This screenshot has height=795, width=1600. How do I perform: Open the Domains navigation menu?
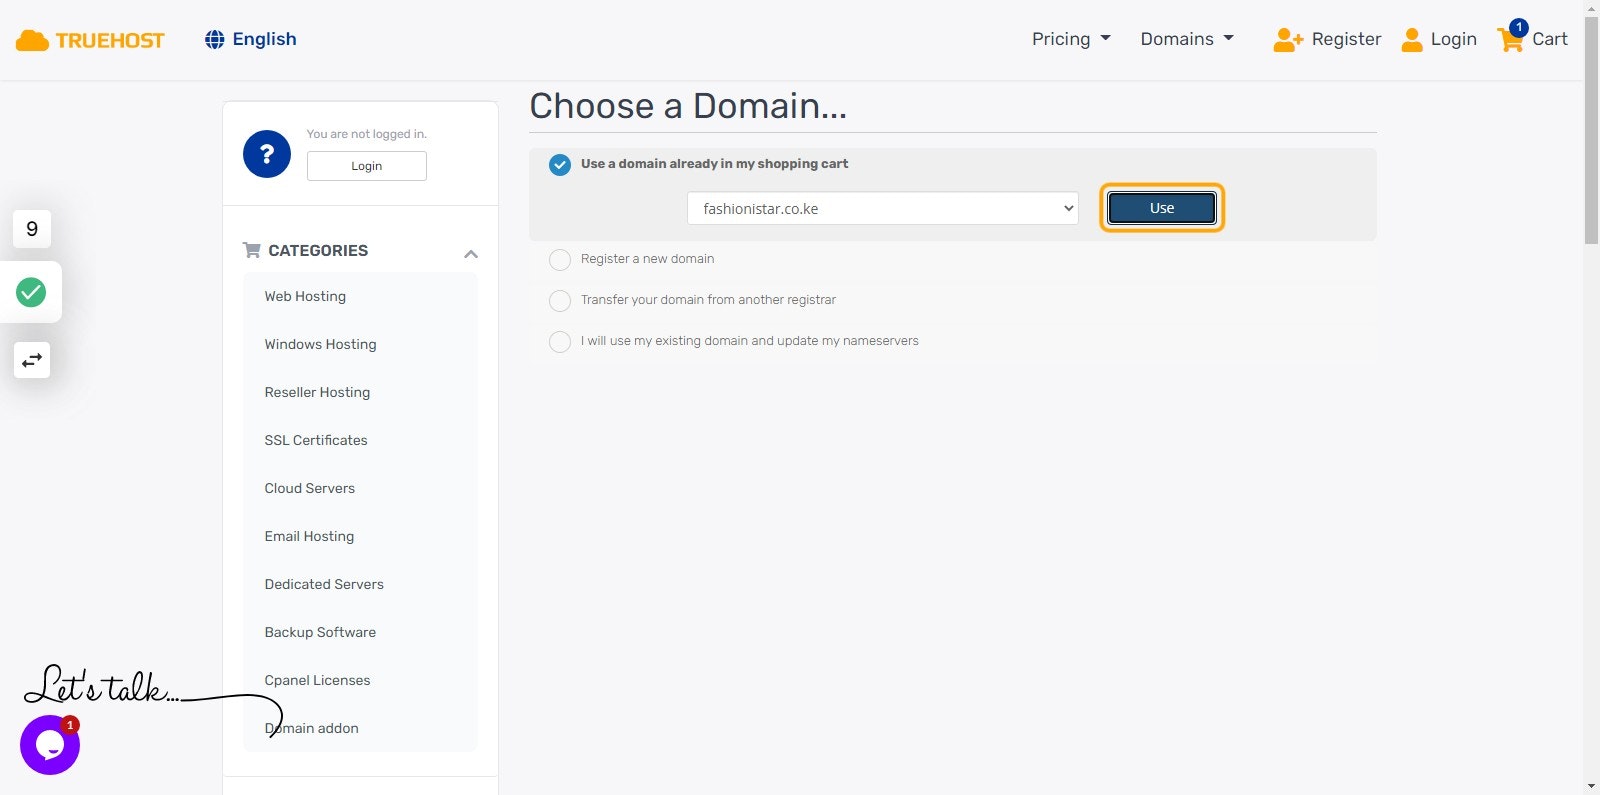tap(1187, 39)
